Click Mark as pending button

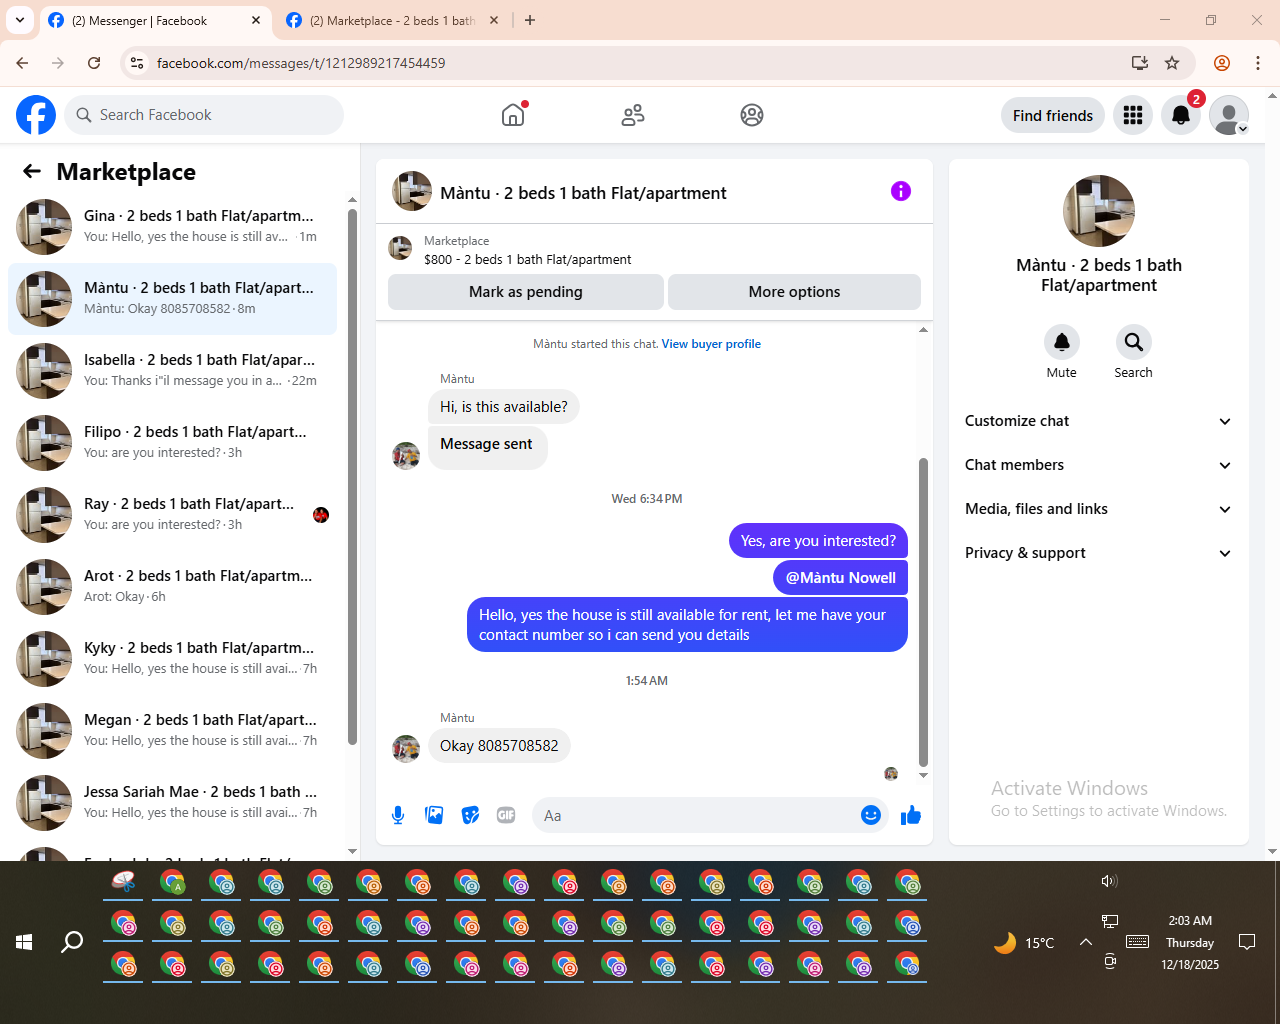(x=526, y=292)
